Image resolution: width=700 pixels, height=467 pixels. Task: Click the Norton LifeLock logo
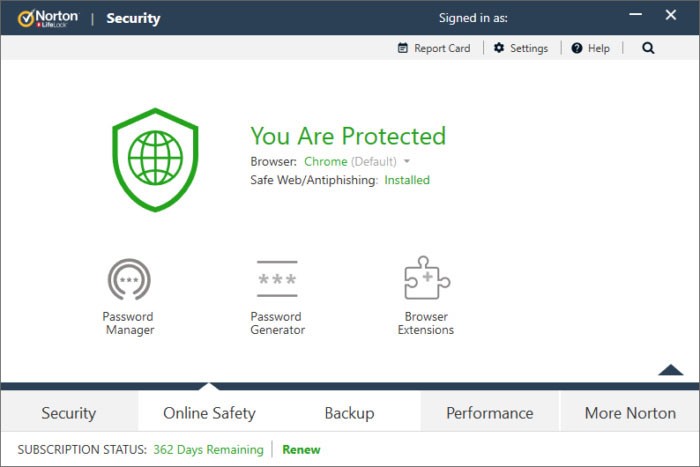click(49, 18)
